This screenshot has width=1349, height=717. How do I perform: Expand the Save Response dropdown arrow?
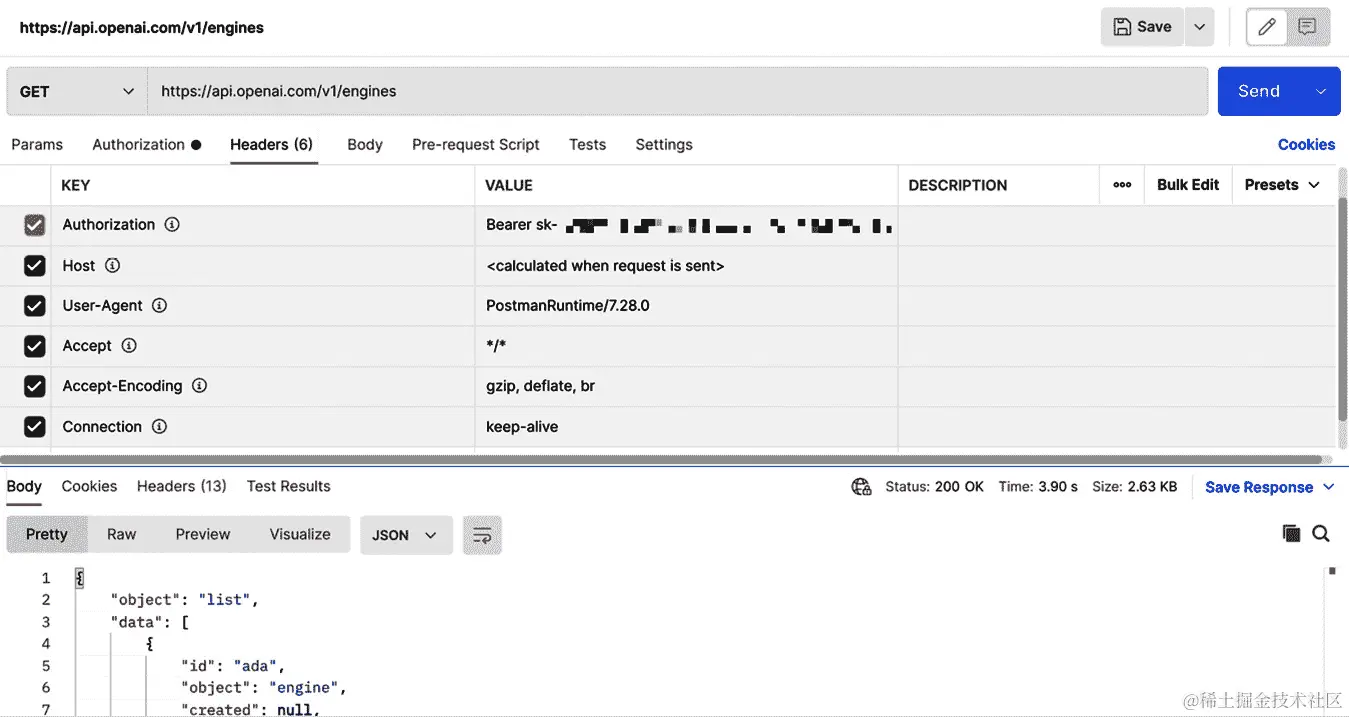(x=1328, y=487)
